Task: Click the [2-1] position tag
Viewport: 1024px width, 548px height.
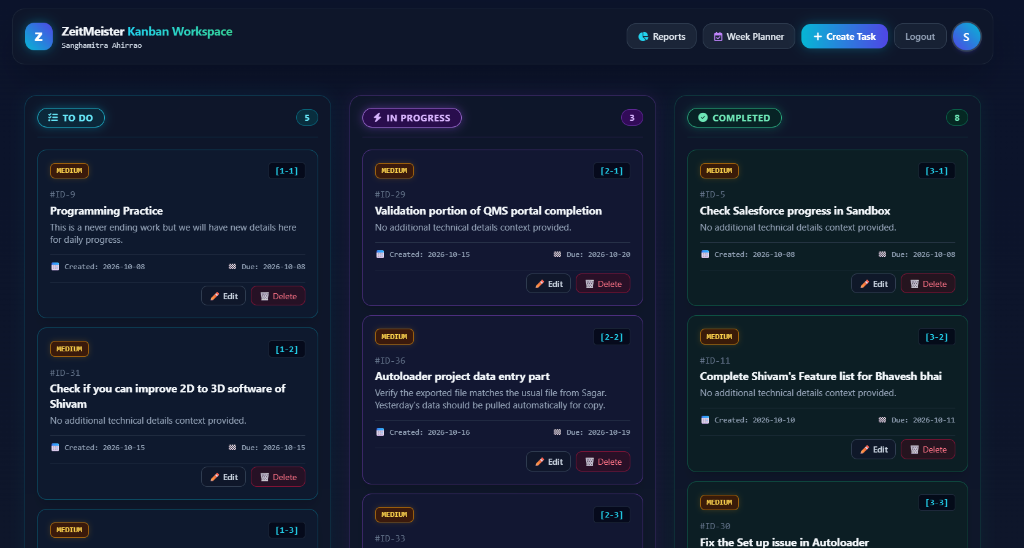Action: [x=612, y=170]
